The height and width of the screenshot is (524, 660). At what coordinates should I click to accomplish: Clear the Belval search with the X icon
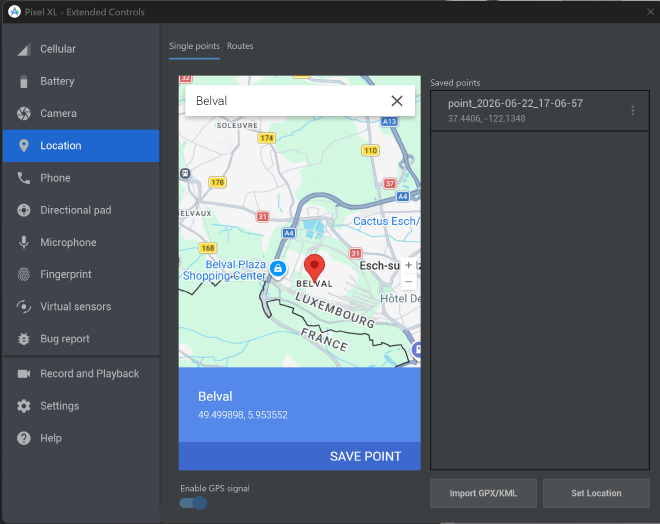[397, 101]
